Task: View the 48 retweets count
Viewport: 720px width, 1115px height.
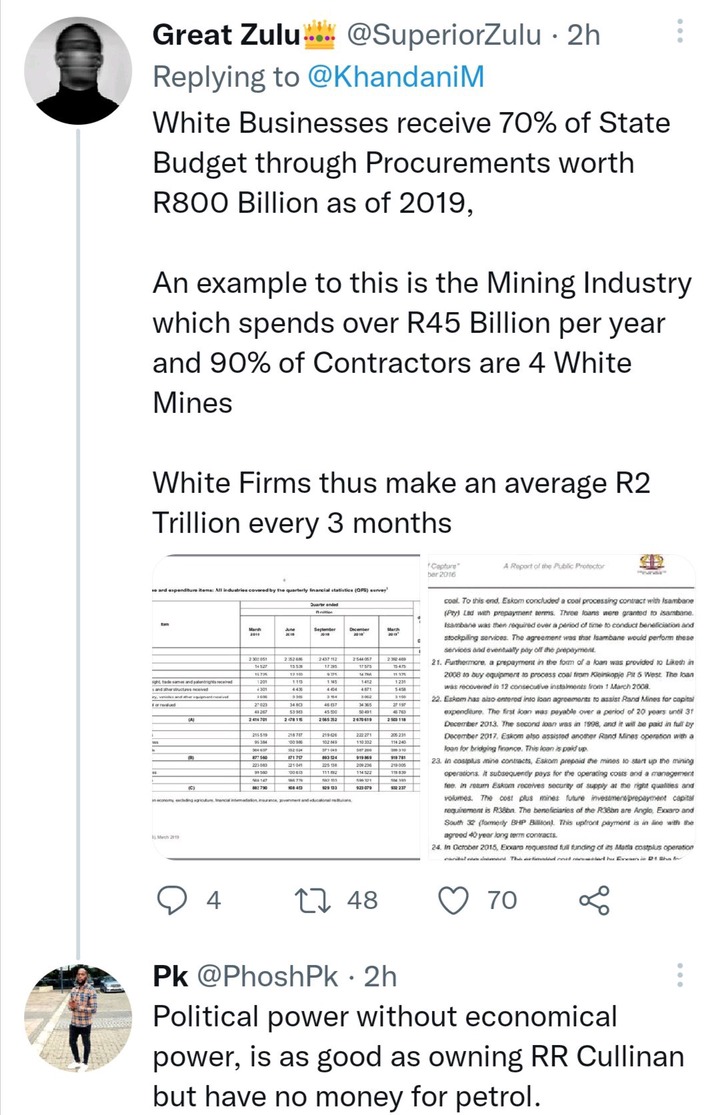Action: pos(362,900)
